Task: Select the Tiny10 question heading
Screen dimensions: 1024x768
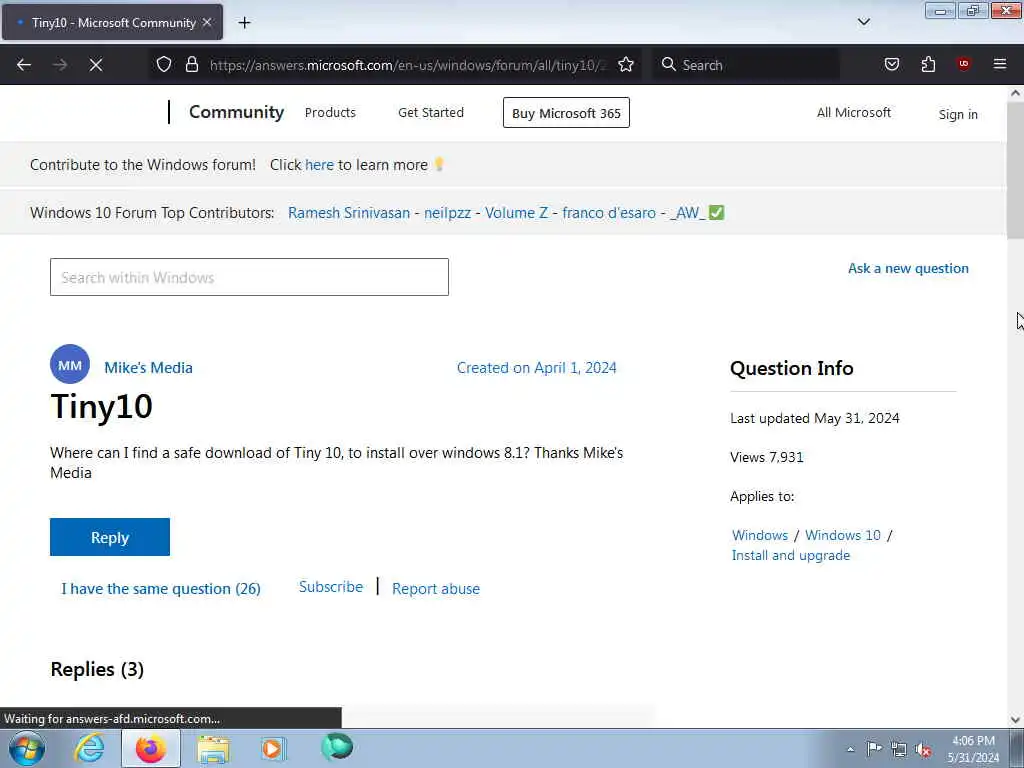Action: (101, 406)
